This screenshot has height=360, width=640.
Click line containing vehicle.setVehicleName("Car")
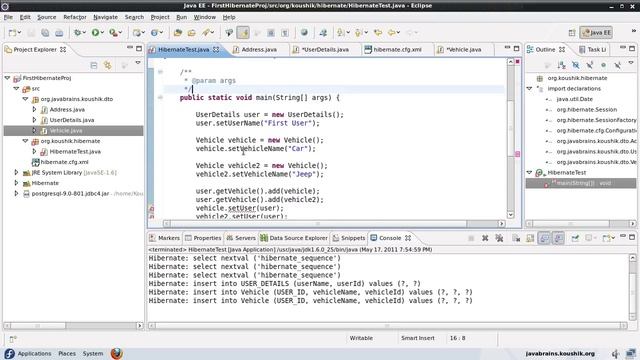click(256, 149)
